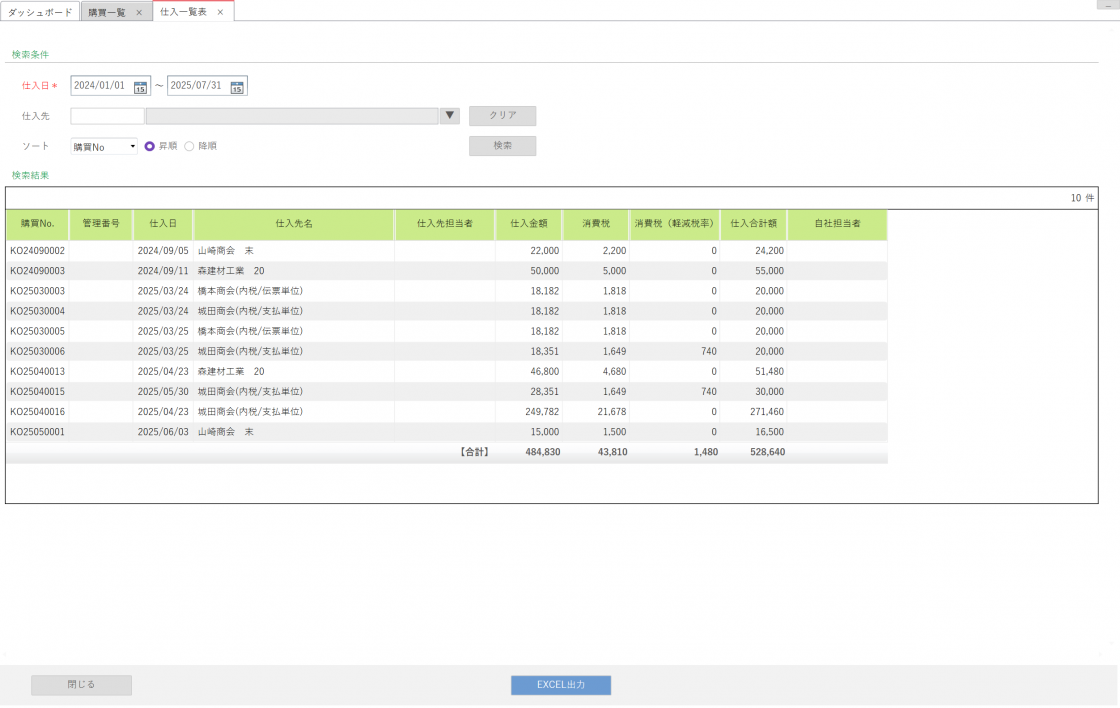The image size is (1120, 708).
Task: Click the 仕入金額 column header
Action: coord(528,224)
